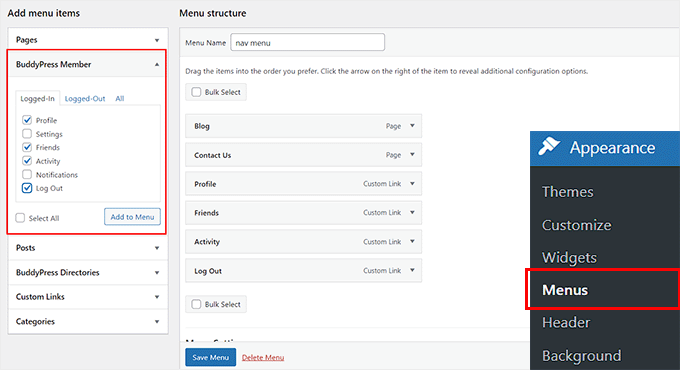Select the Log Out menu structure item
The width and height of the screenshot is (680, 370).
click(x=303, y=271)
